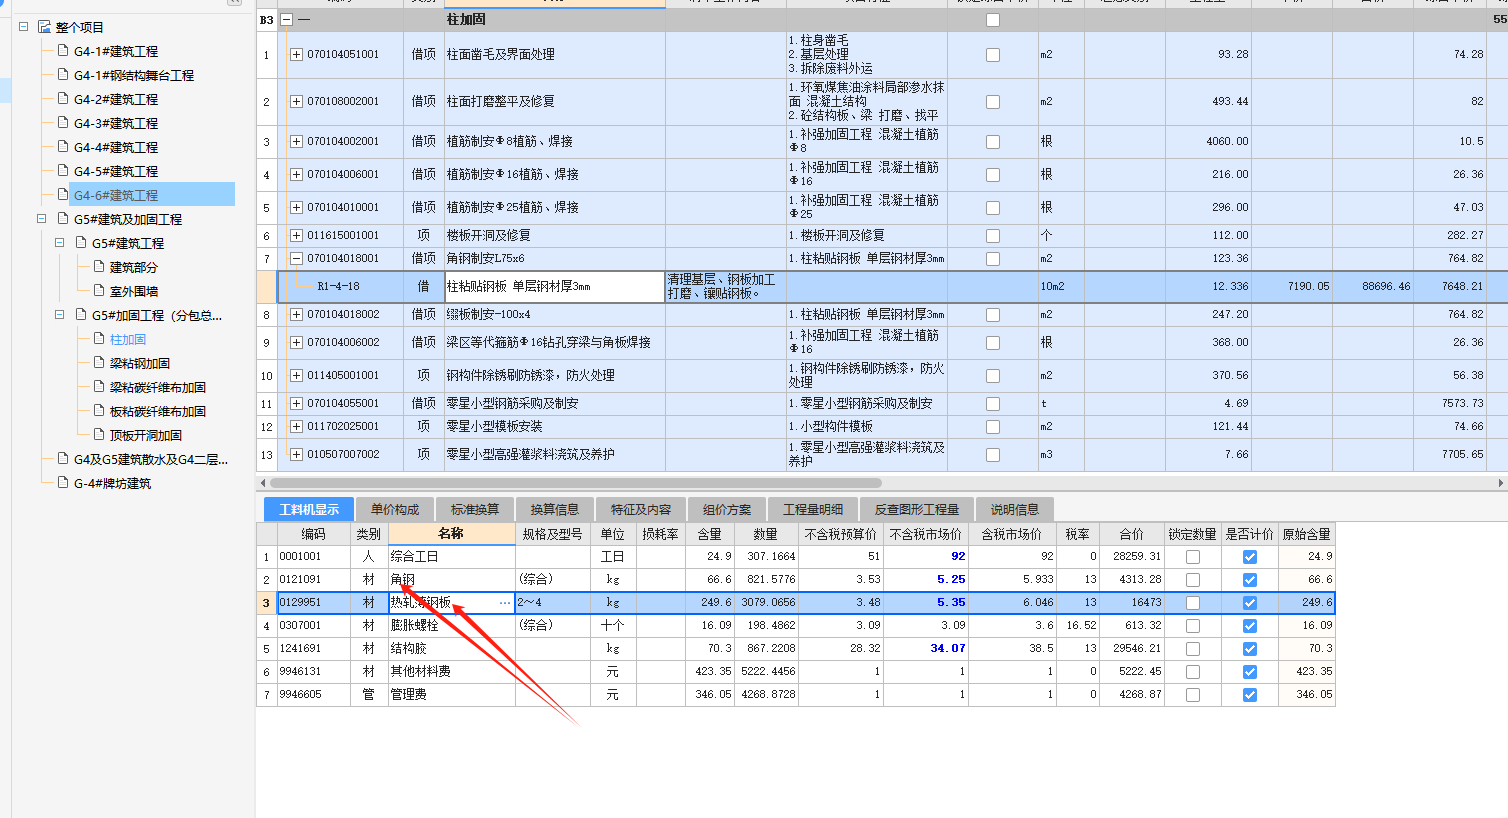The image size is (1508, 818).
Task: Collapse the 柱加固 B3 section
Action: (x=287, y=20)
